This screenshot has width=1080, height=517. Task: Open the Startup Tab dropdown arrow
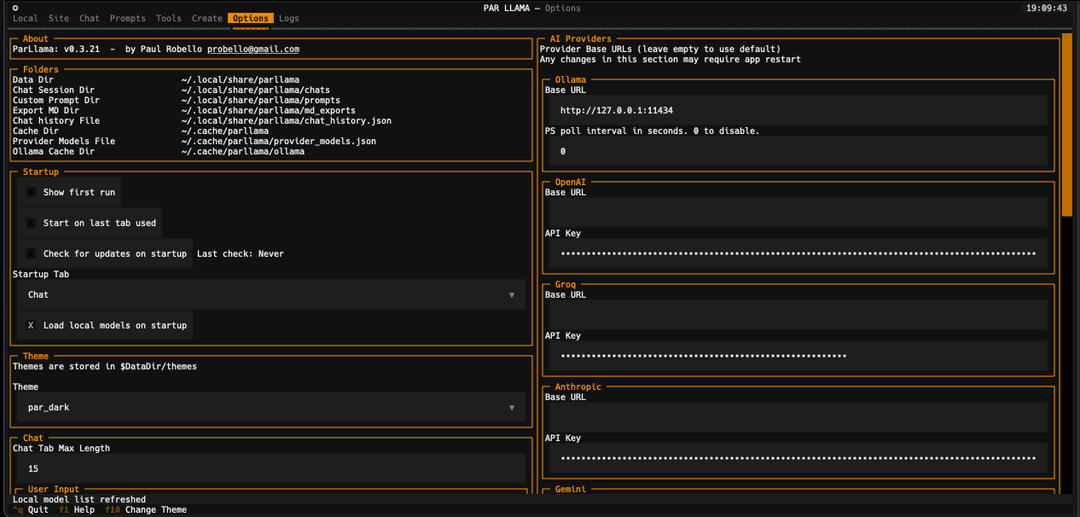512,295
